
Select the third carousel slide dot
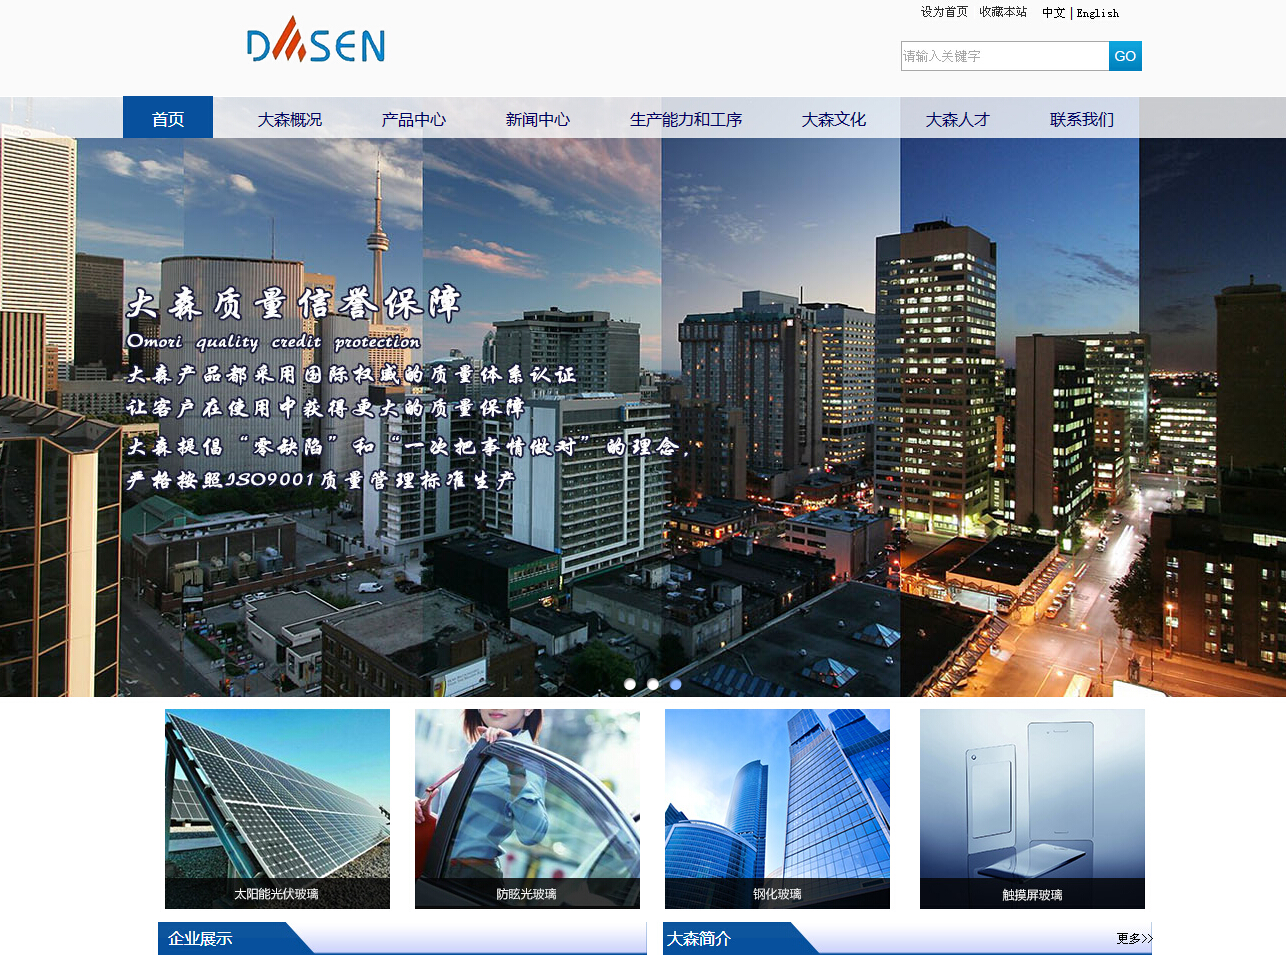[676, 684]
